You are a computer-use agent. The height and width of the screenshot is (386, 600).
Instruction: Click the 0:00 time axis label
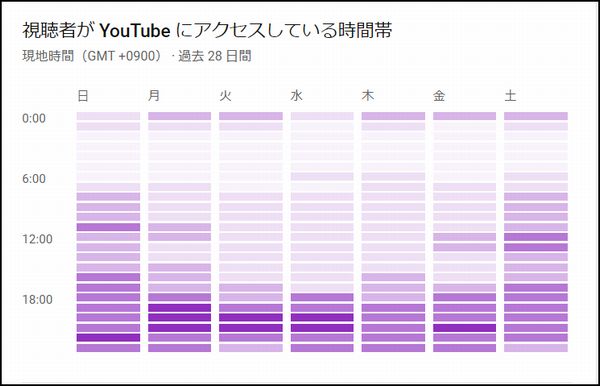[34, 118]
